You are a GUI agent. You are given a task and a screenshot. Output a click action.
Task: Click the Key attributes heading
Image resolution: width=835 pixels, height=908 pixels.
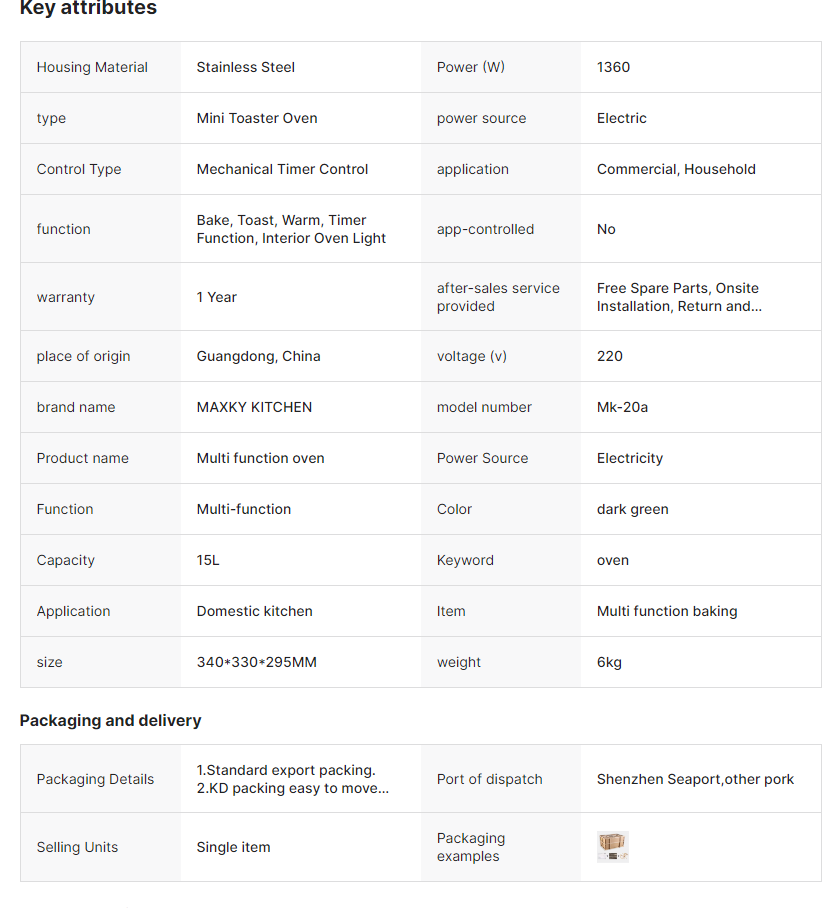pos(88,9)
